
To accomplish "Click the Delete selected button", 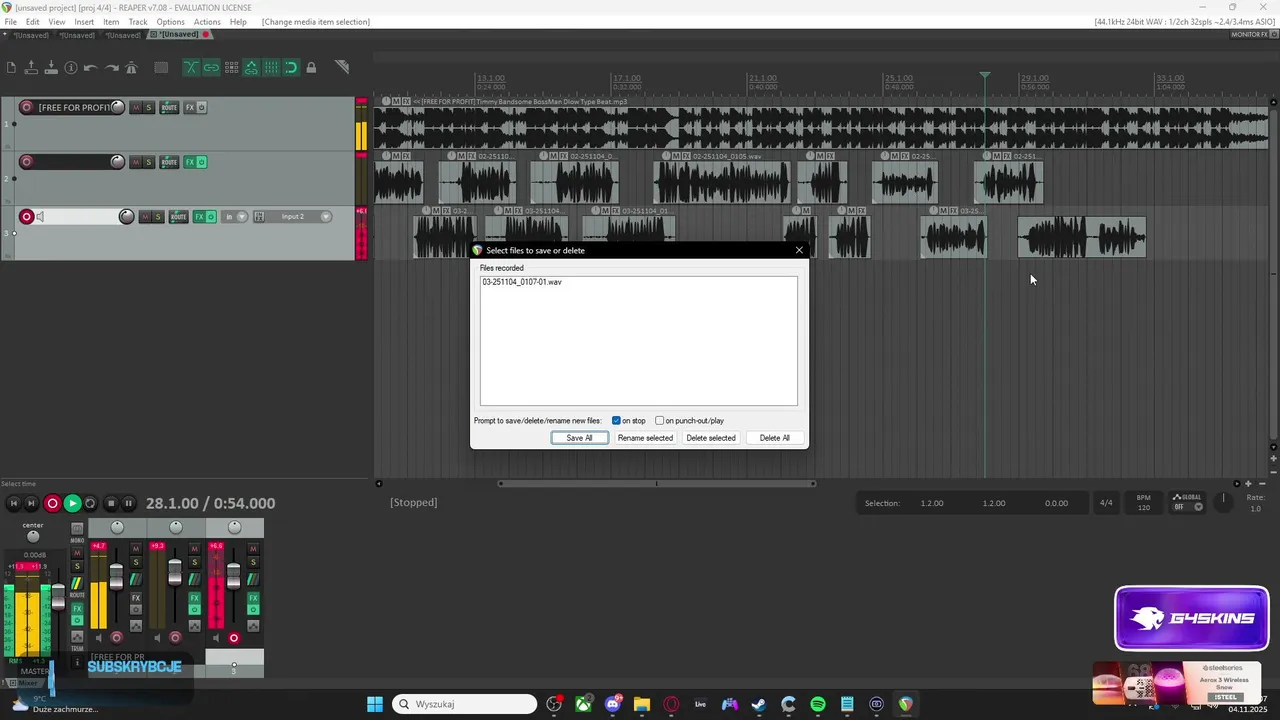I will (711, 438).
